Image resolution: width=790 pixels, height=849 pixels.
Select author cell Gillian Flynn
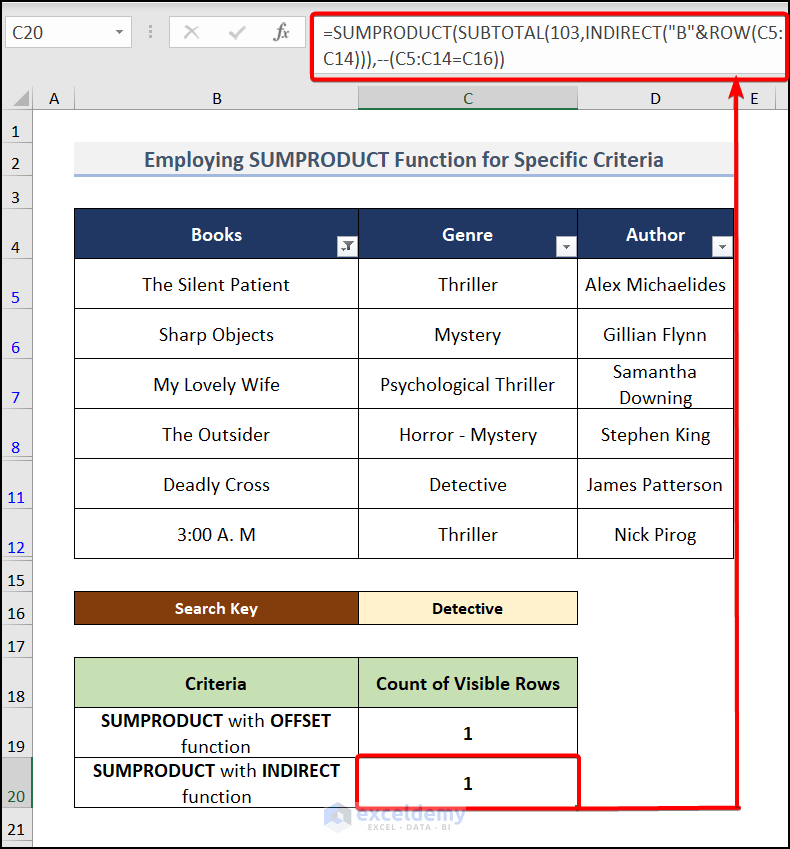click(655, 334)
